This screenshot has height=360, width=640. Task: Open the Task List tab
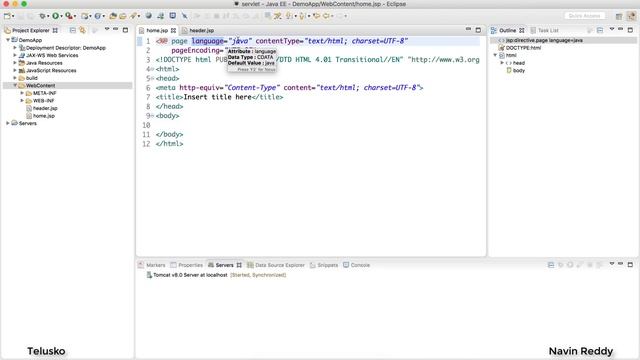point(548,31)
